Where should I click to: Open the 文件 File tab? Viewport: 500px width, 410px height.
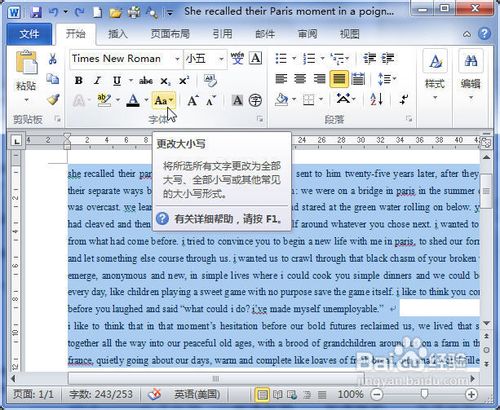tap(29, 34)
